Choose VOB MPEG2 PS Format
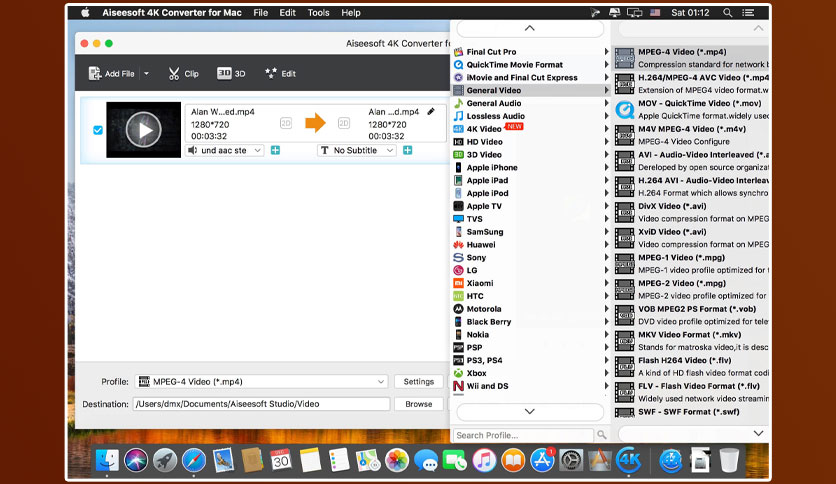Viewport: 836px width, 484px height. click(x=692, y=315)
